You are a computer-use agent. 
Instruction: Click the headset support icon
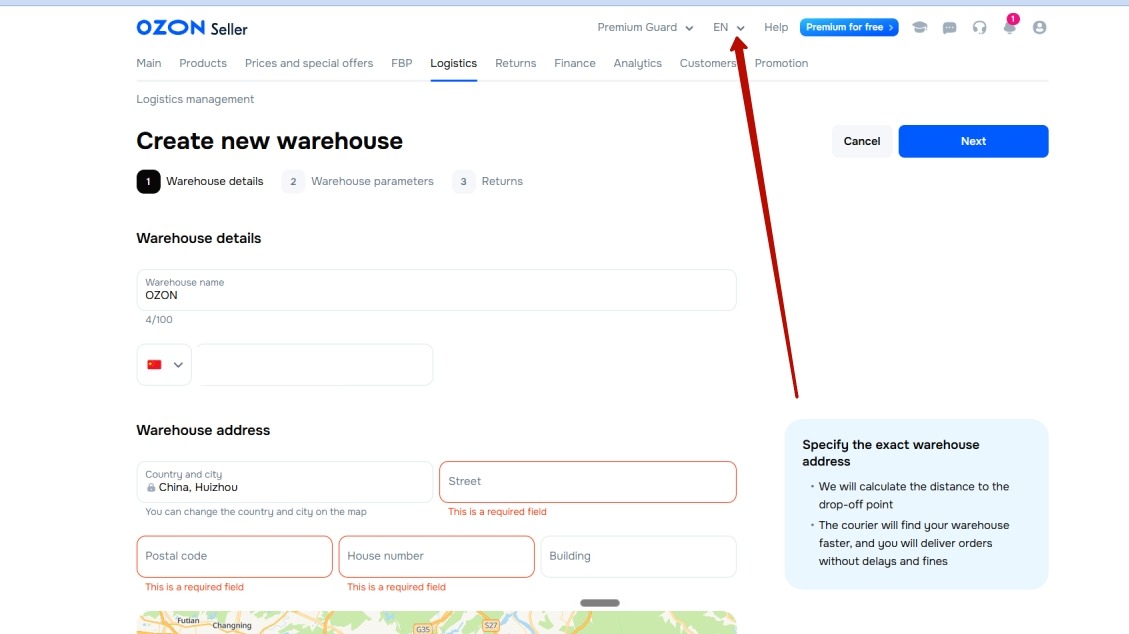979,27
